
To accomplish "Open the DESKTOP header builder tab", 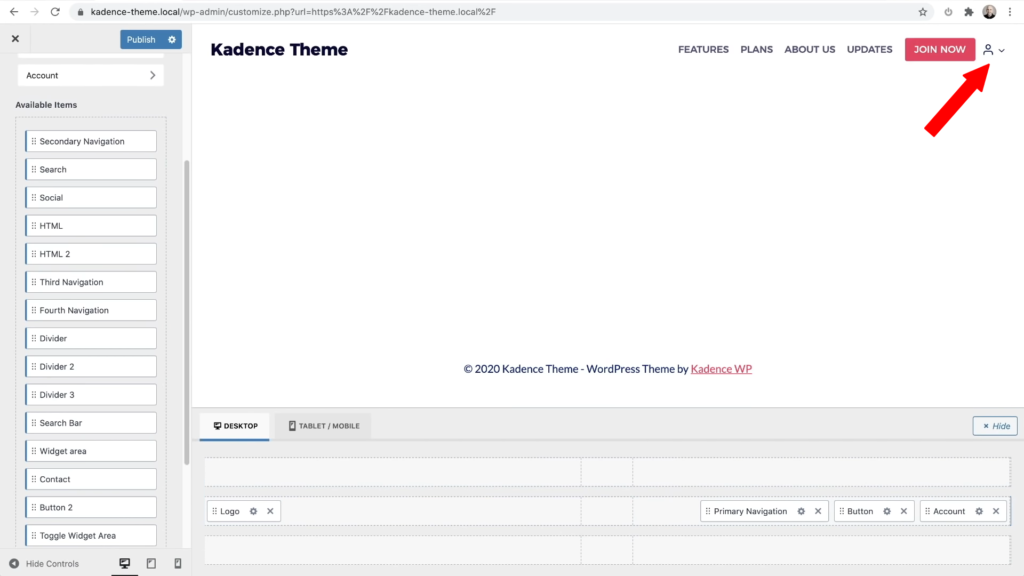I will [235, 426].
